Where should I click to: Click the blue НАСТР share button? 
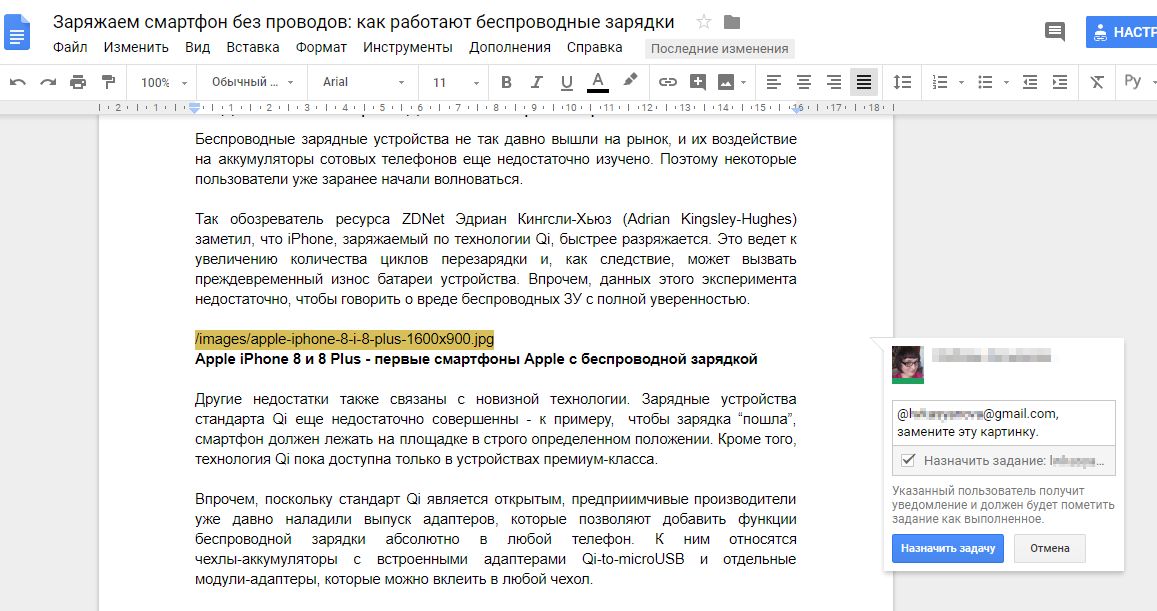(1122, 32)
